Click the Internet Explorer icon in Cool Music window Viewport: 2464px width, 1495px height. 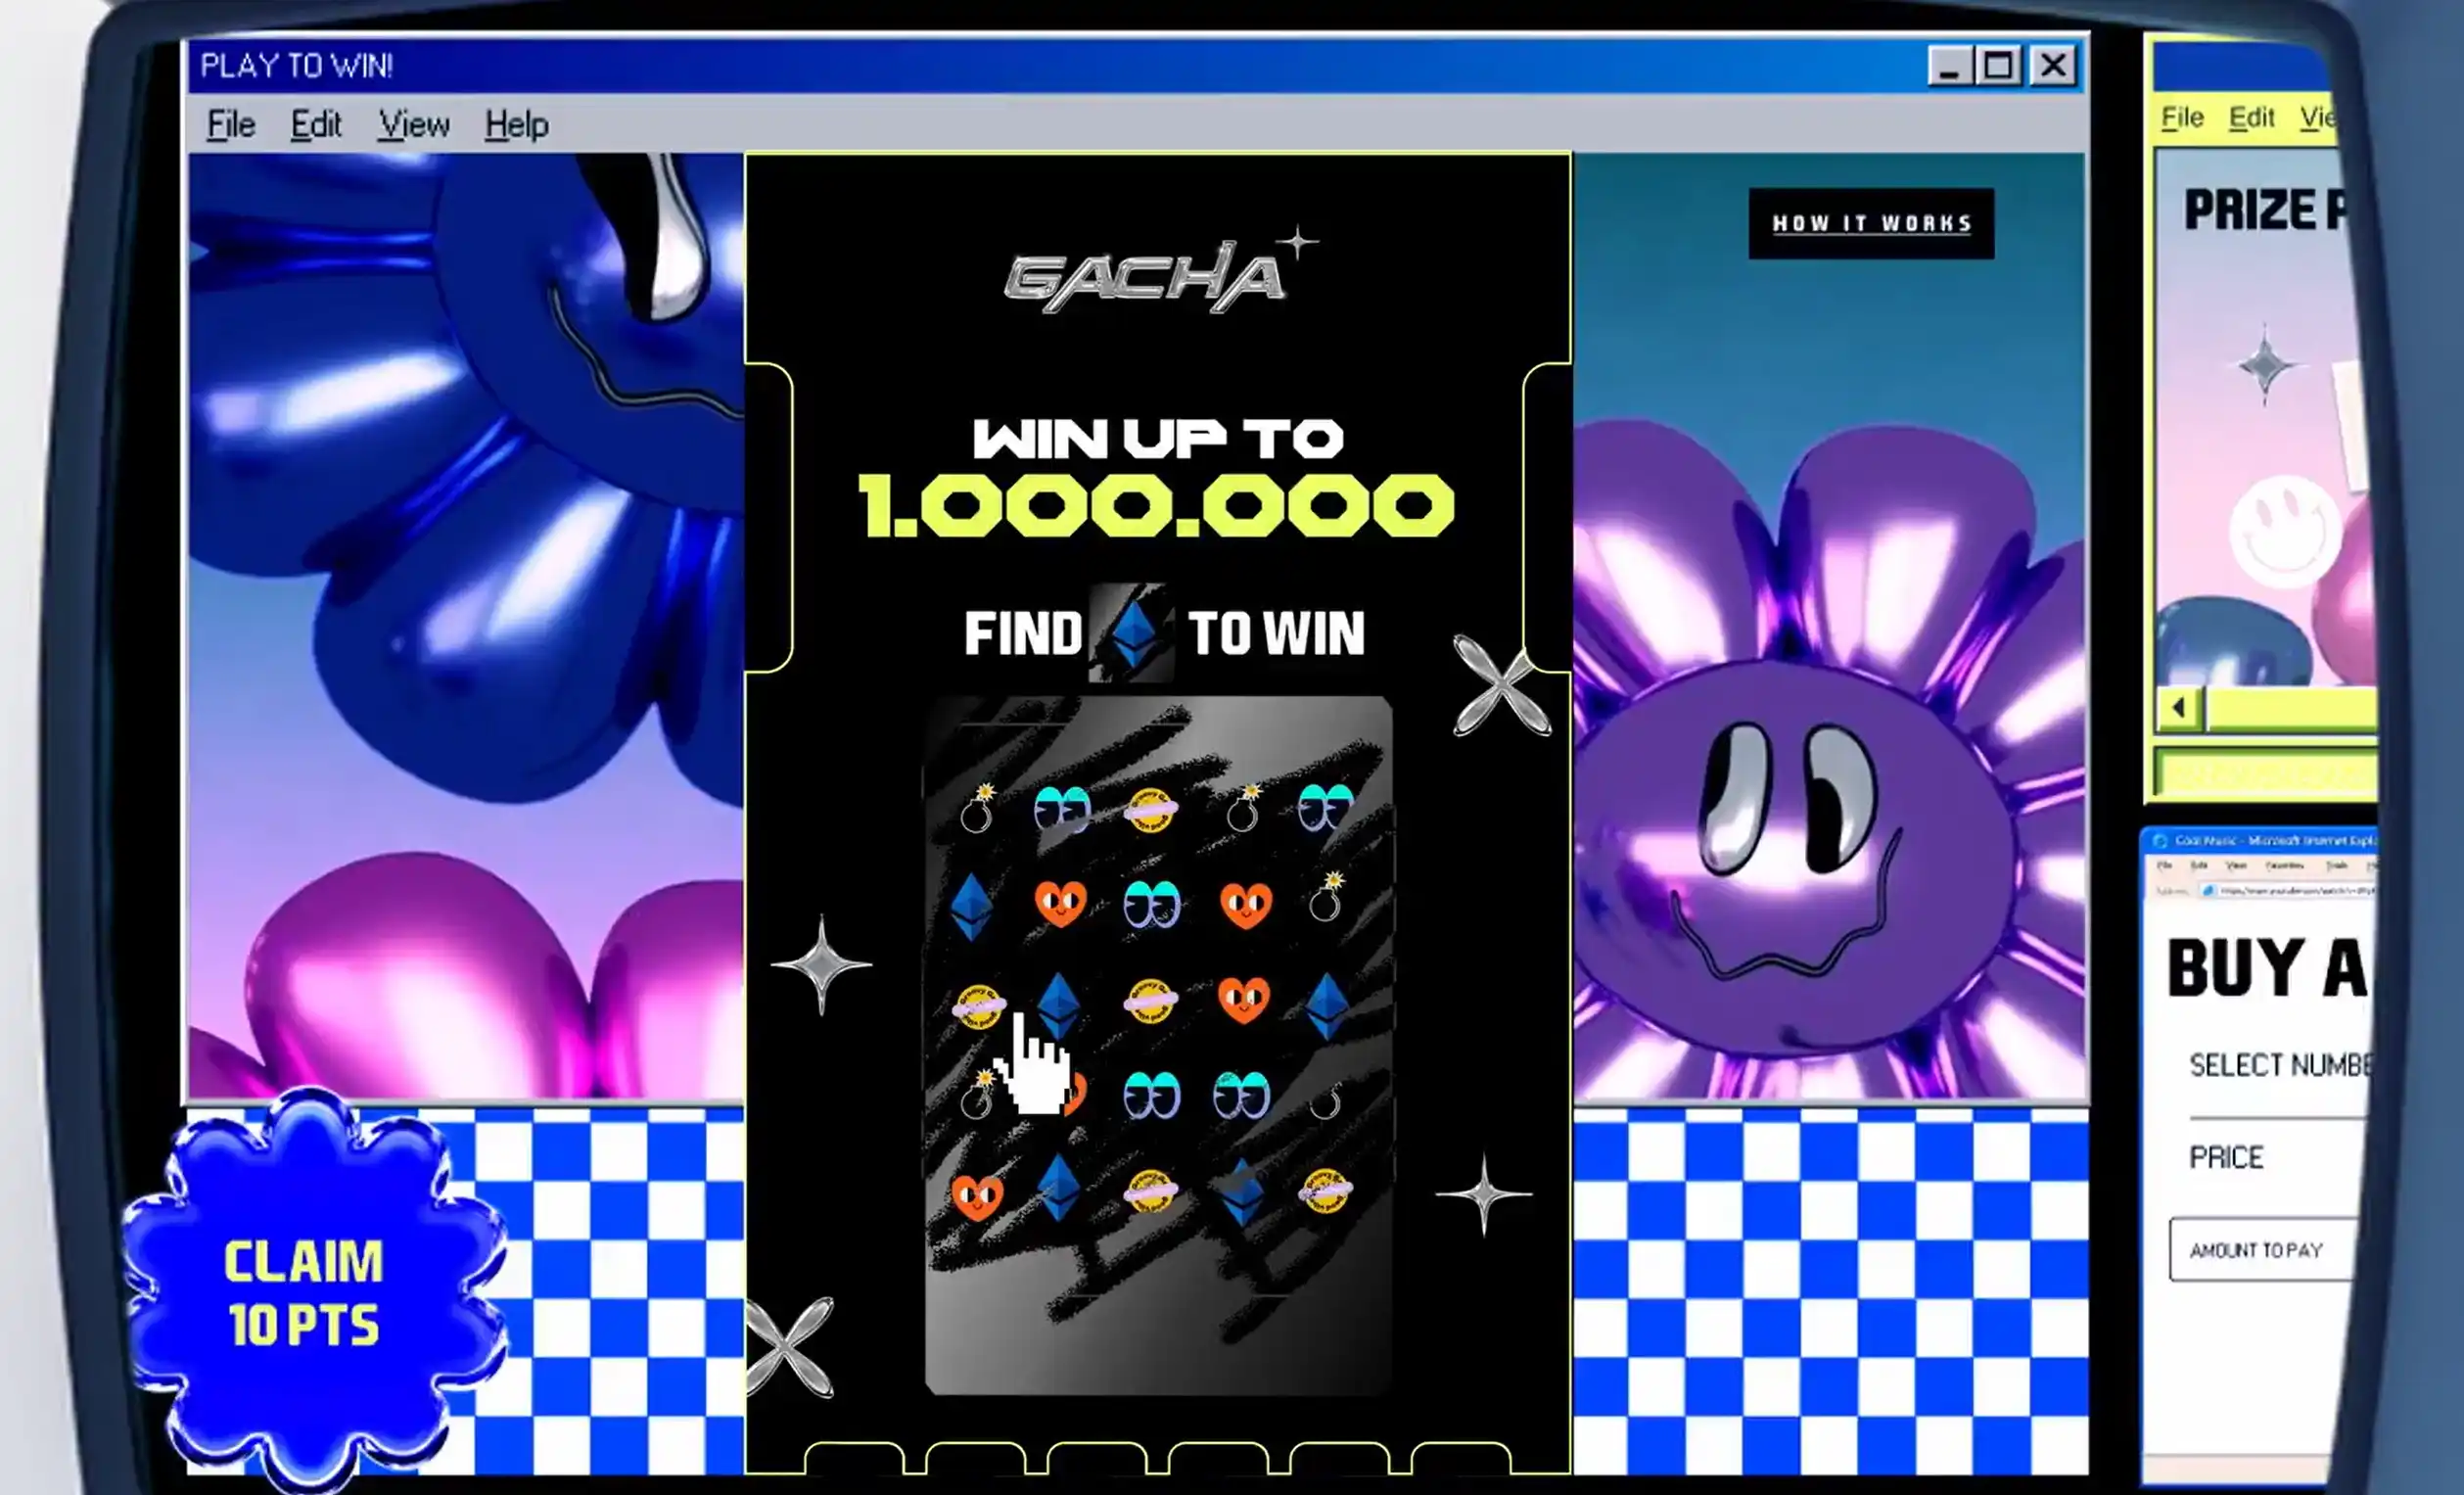pyautogui.click(x=2159, y=841)
